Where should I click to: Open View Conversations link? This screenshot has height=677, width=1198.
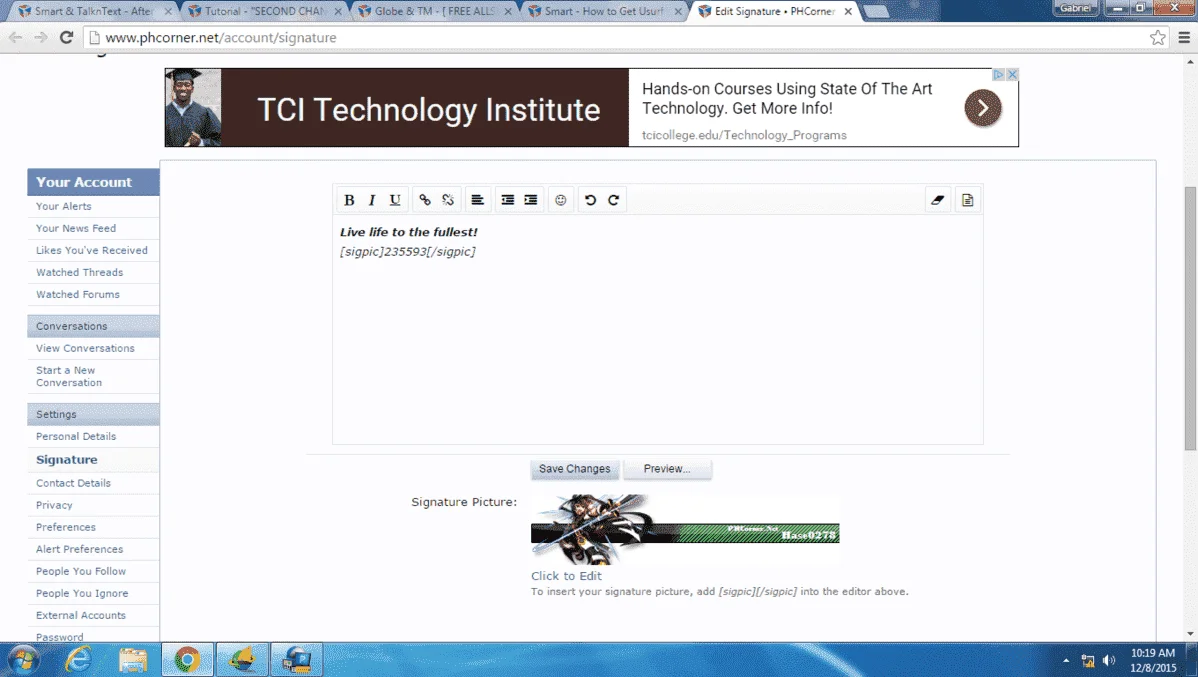pos(85,348)
